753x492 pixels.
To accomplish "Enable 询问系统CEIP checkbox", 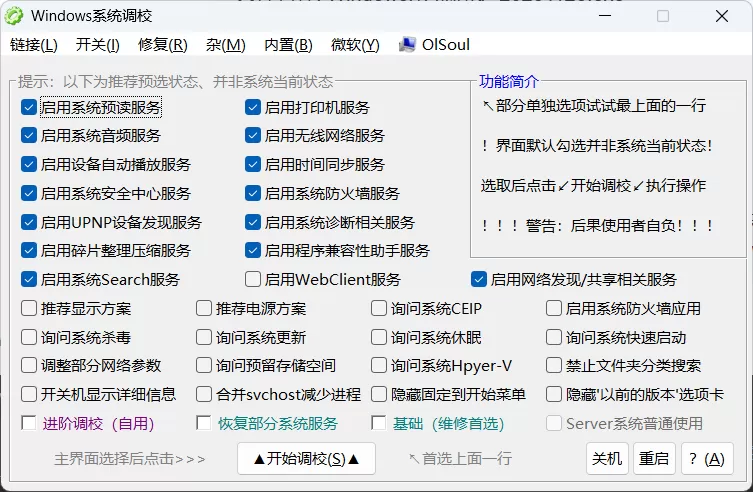I will coord(379,308).
